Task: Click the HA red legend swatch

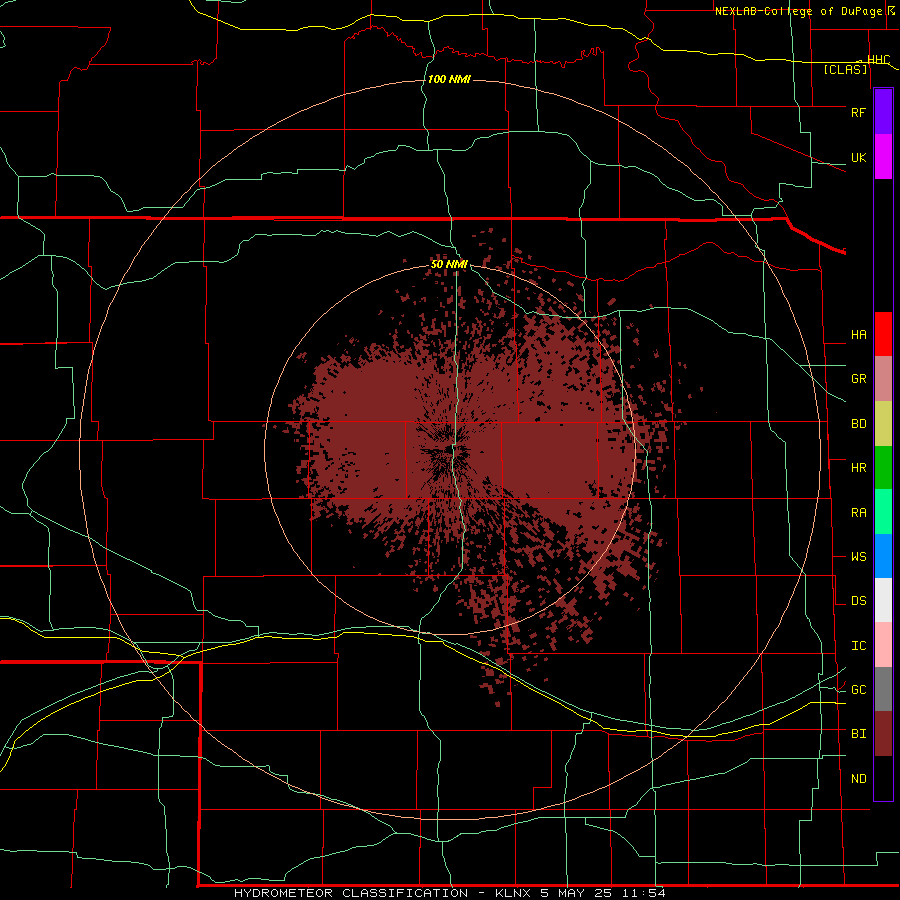Action: coord(883,334)
